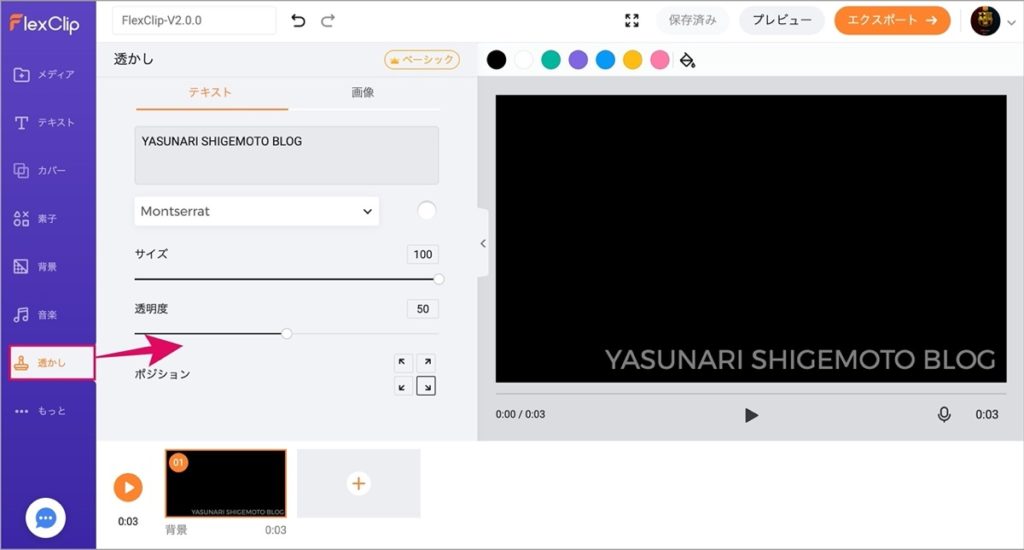1024x550 pixels.
Task: Play the video in preview player
Action: click(x=751, y=415)
